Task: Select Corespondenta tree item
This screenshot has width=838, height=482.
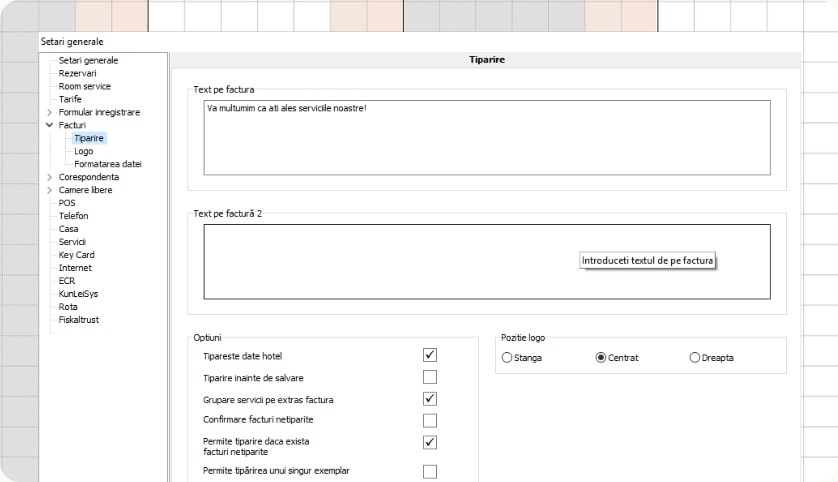Action: tap(89, 177)
